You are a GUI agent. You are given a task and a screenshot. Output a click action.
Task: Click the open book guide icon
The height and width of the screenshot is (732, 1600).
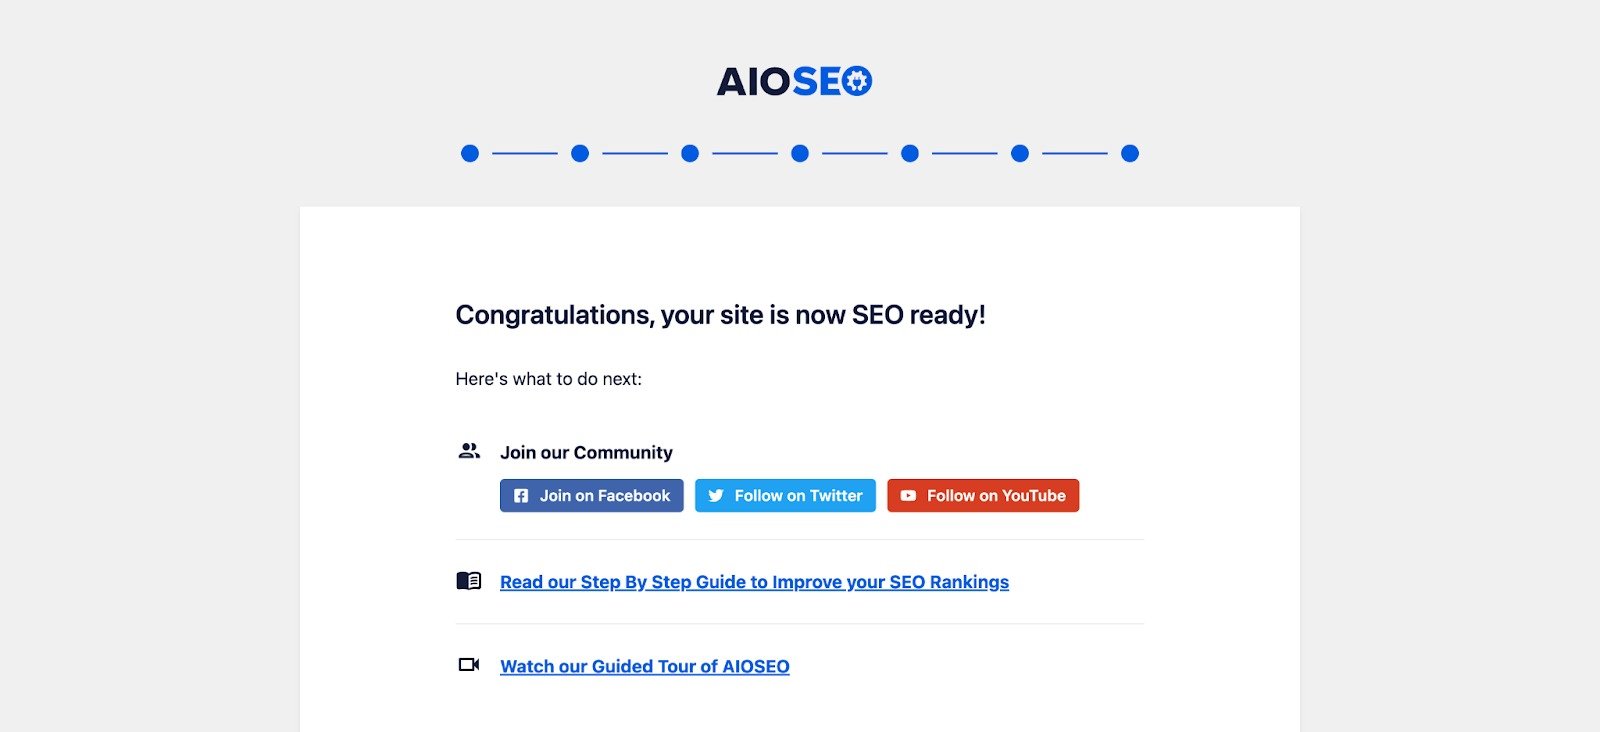469,581
